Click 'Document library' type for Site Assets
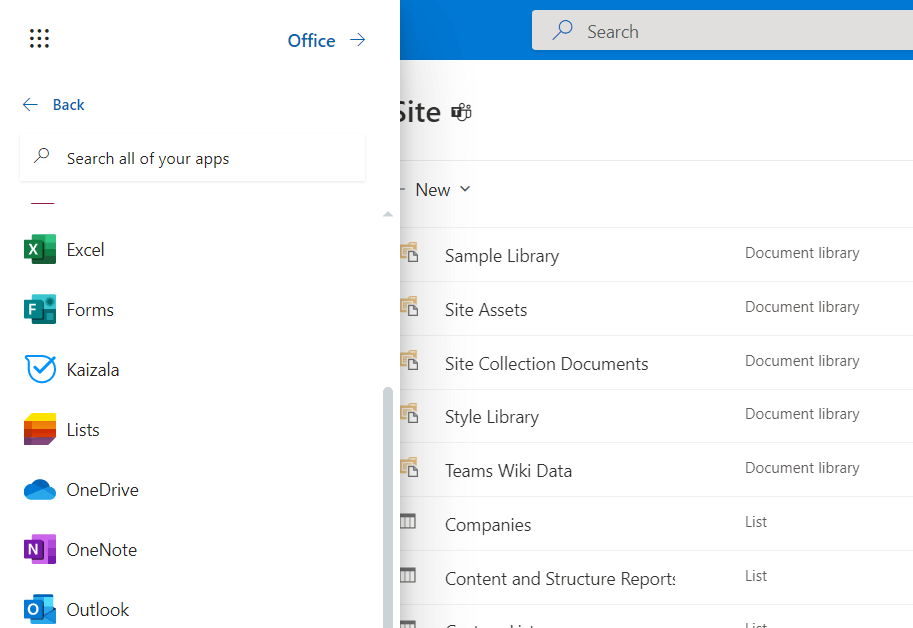 802,307
